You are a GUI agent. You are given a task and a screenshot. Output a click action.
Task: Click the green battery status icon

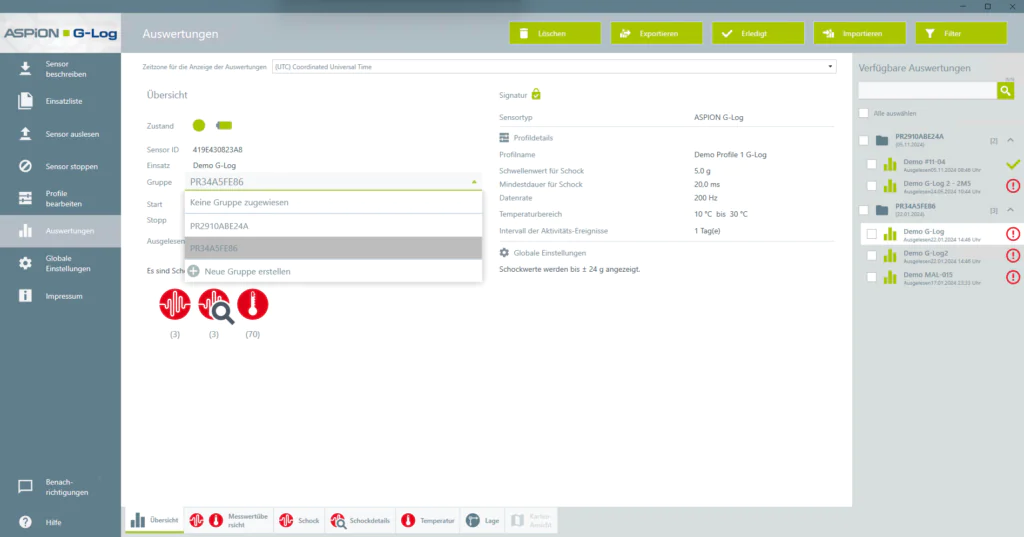[x=224, y=125]
